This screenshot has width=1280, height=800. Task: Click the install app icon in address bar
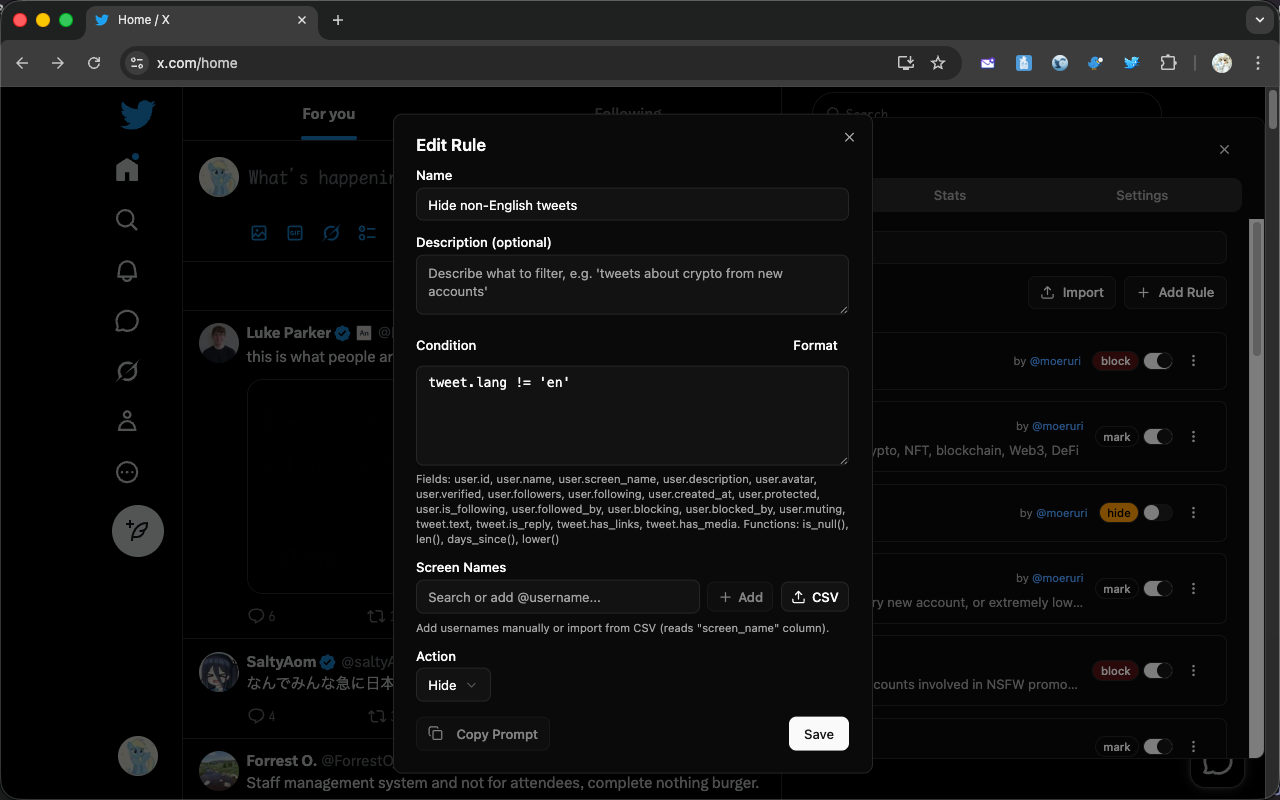pos(906,63)
